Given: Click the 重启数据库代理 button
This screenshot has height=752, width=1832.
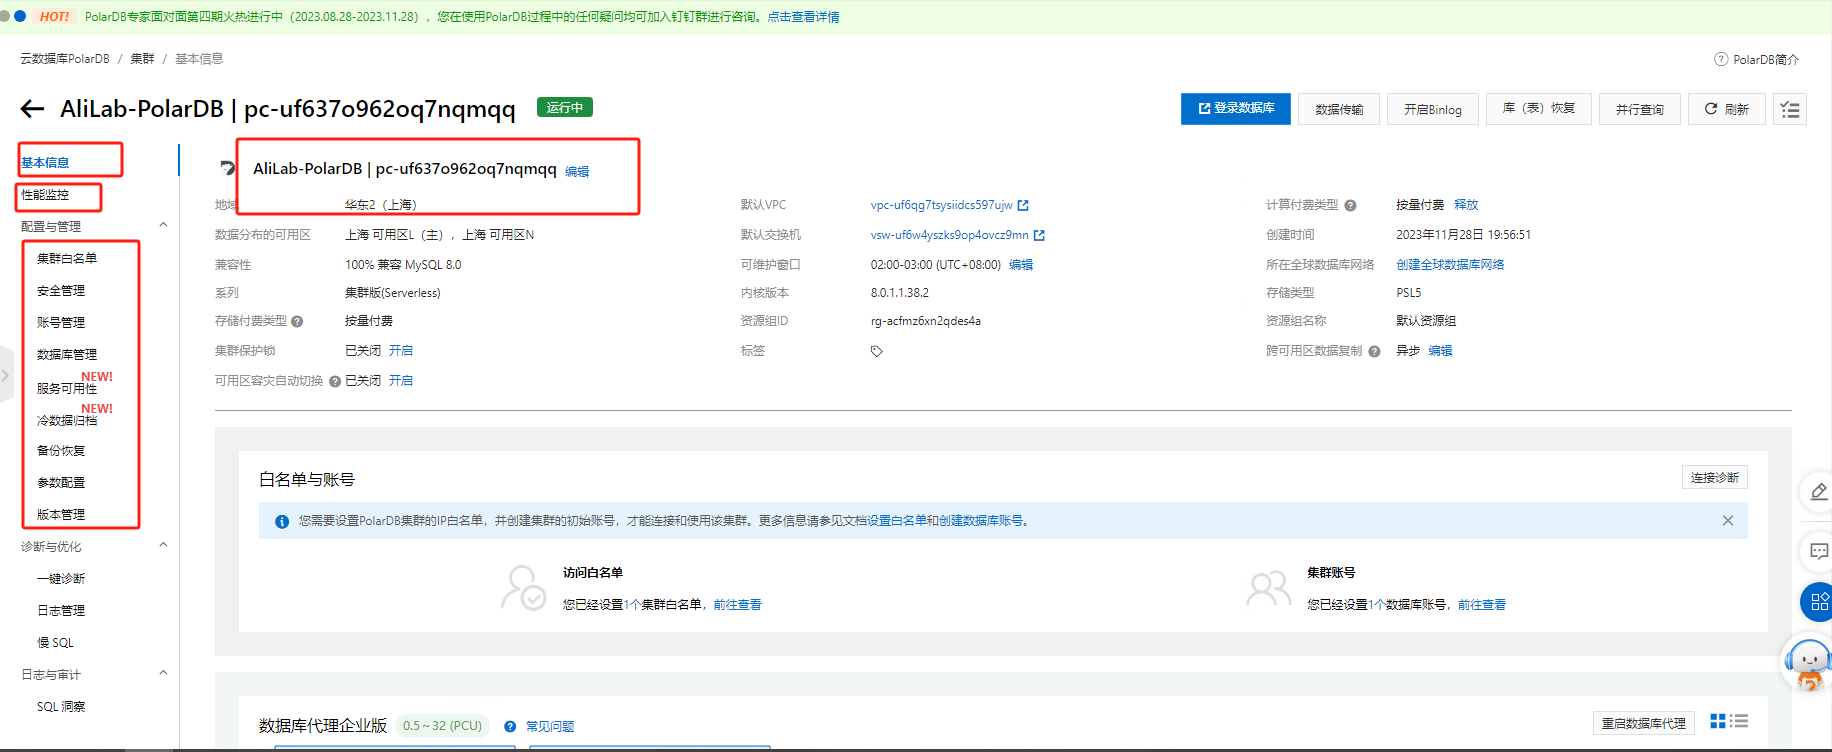Looking at the screenshot, I should point(1644,724).
